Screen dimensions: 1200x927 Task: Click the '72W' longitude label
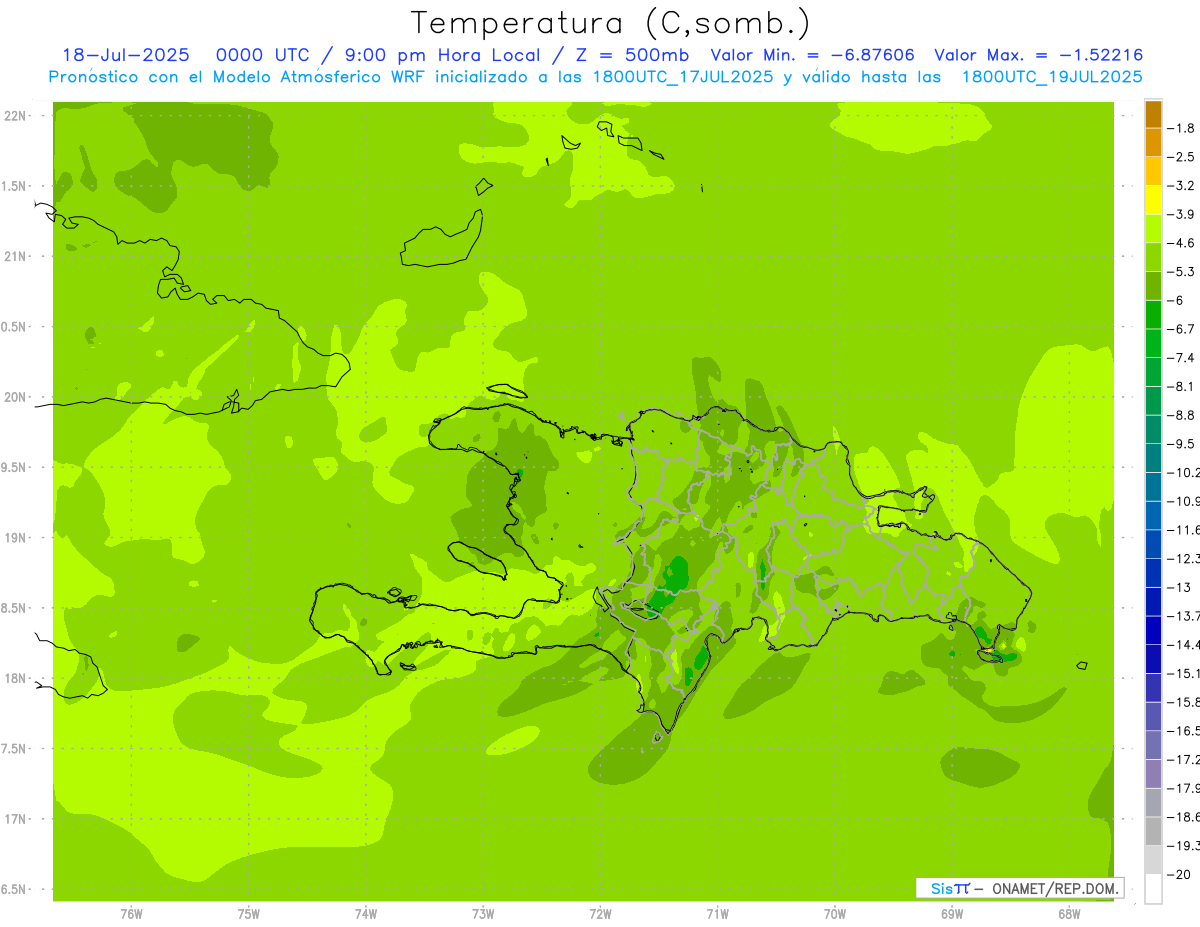(600, 914)
